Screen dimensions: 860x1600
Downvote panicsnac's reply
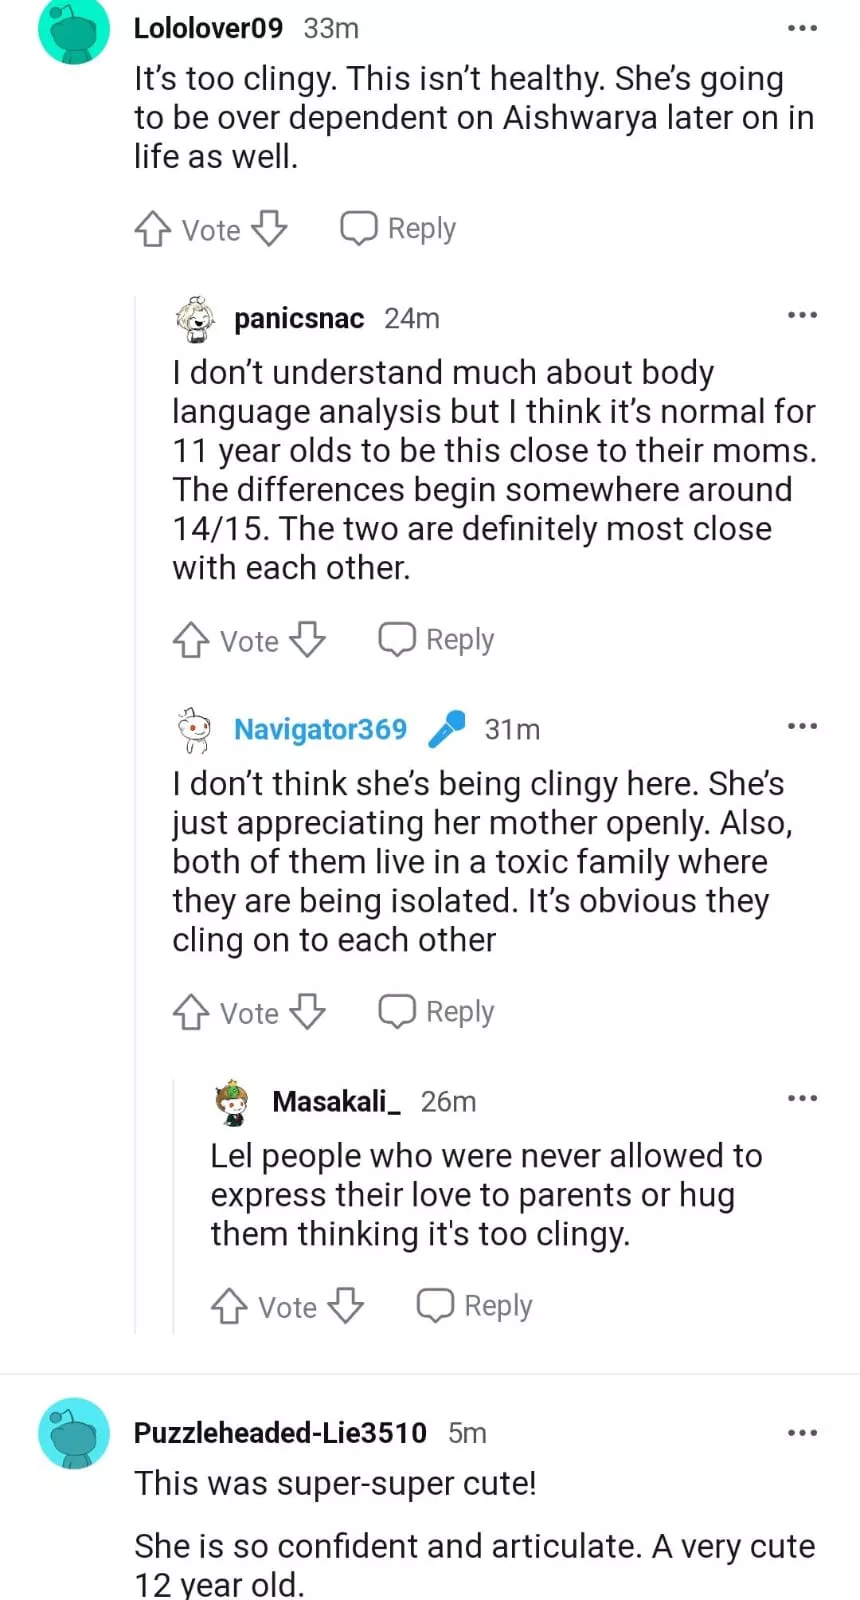[307, 640]
